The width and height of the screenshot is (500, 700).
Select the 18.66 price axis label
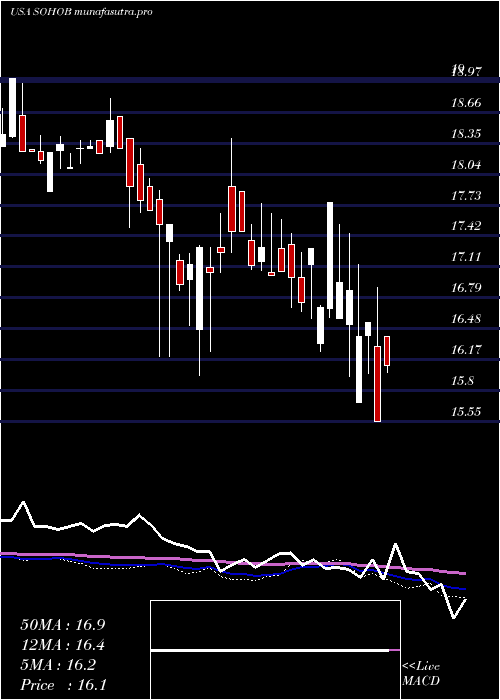(x=467, y=103)
